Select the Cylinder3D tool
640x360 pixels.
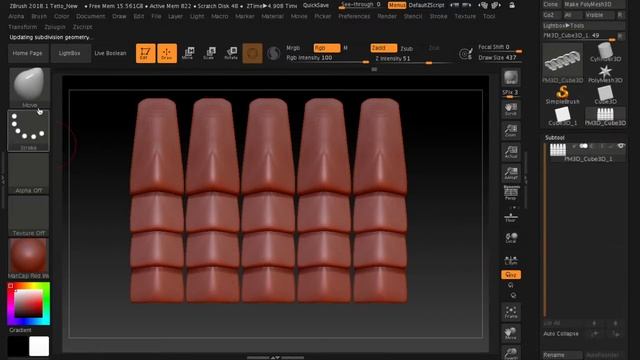605,53
